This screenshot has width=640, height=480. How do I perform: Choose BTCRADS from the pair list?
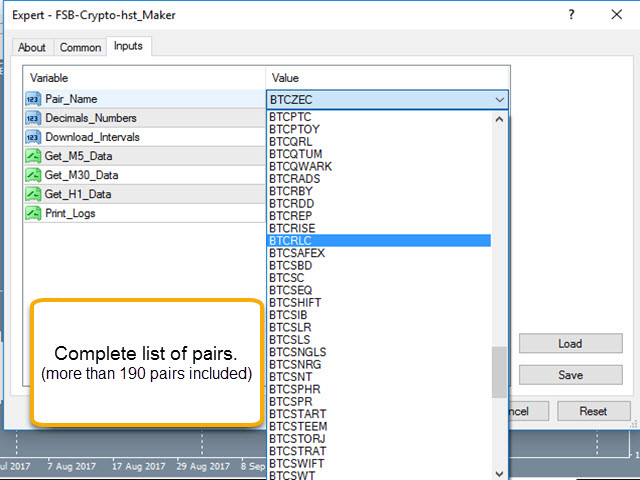pyautogui.click(x=379, y=179)
